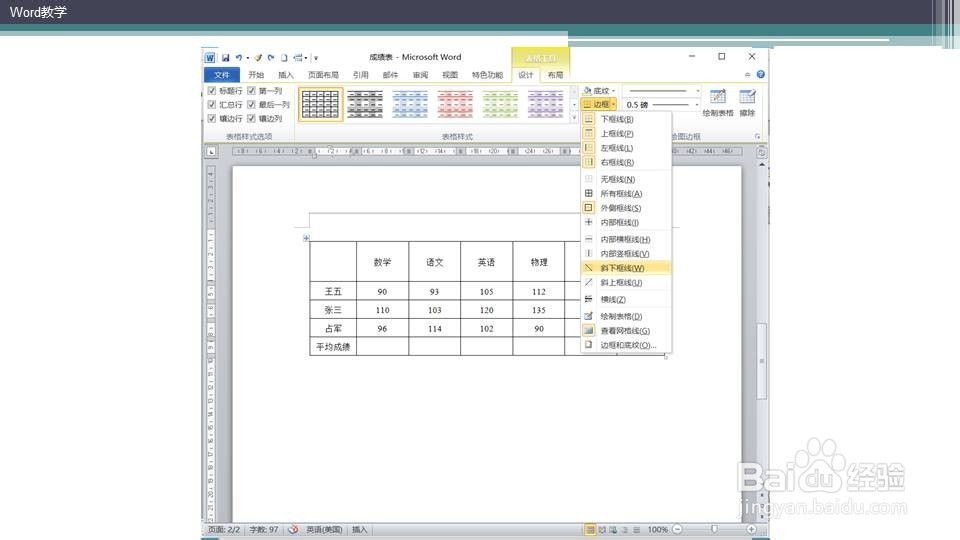
Task: Choose 无框线(N) no border
Action: tap(626, 179)
